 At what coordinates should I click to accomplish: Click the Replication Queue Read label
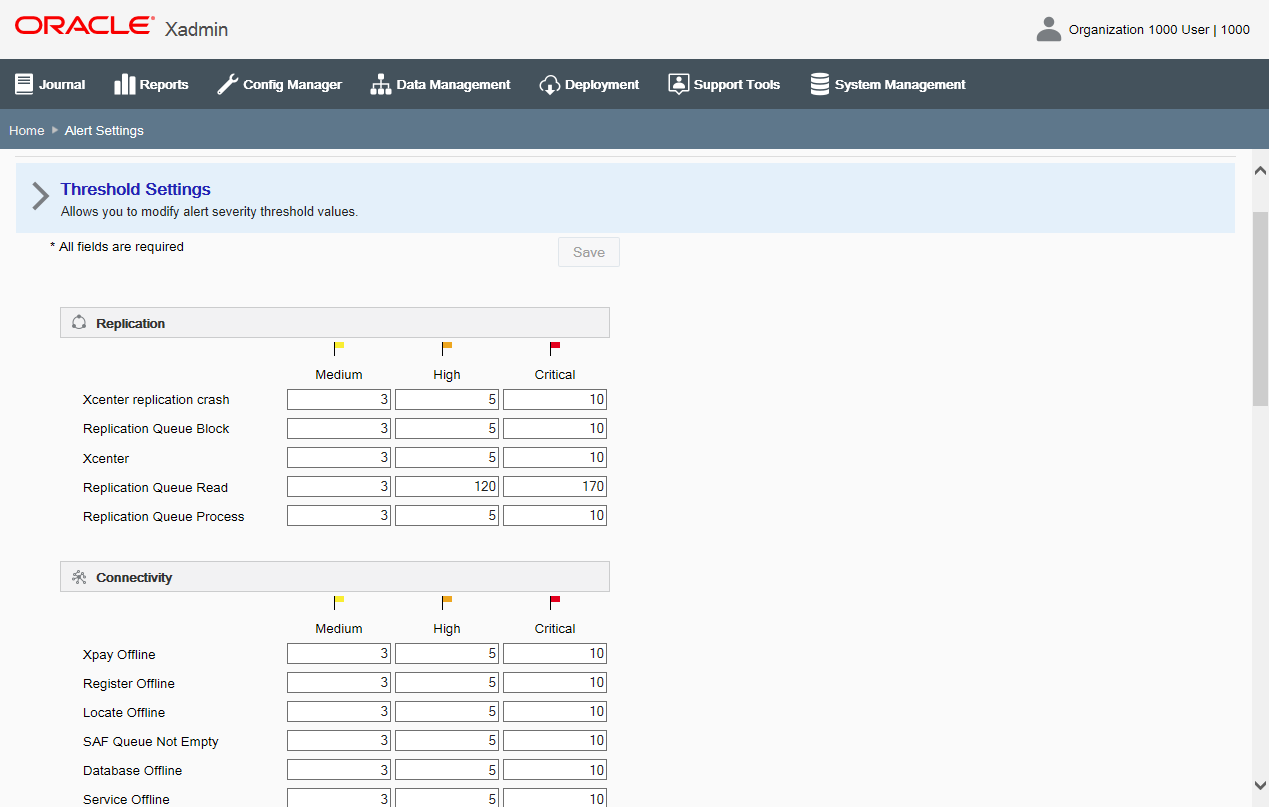tap(155, 488)
